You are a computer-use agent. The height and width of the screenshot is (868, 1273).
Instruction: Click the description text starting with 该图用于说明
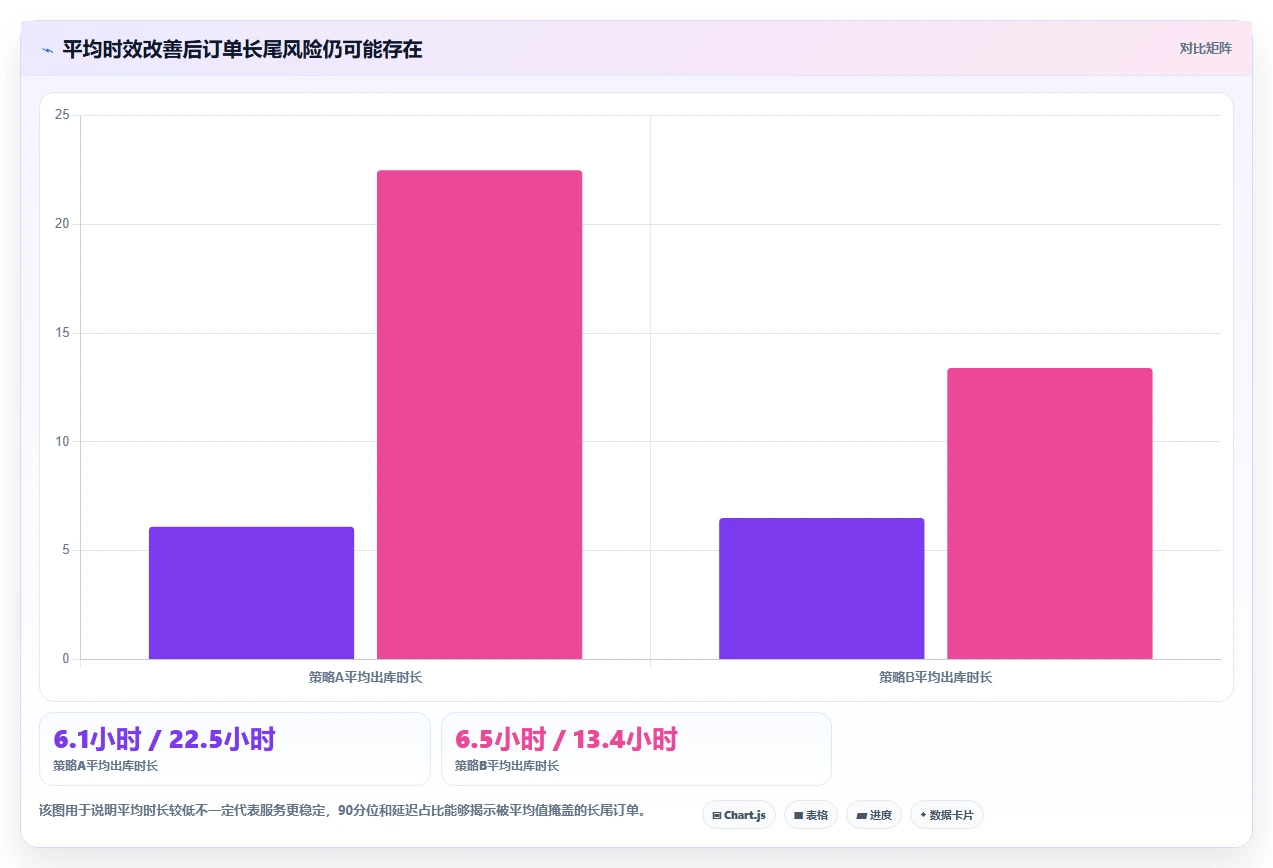(x=342, y=810)
